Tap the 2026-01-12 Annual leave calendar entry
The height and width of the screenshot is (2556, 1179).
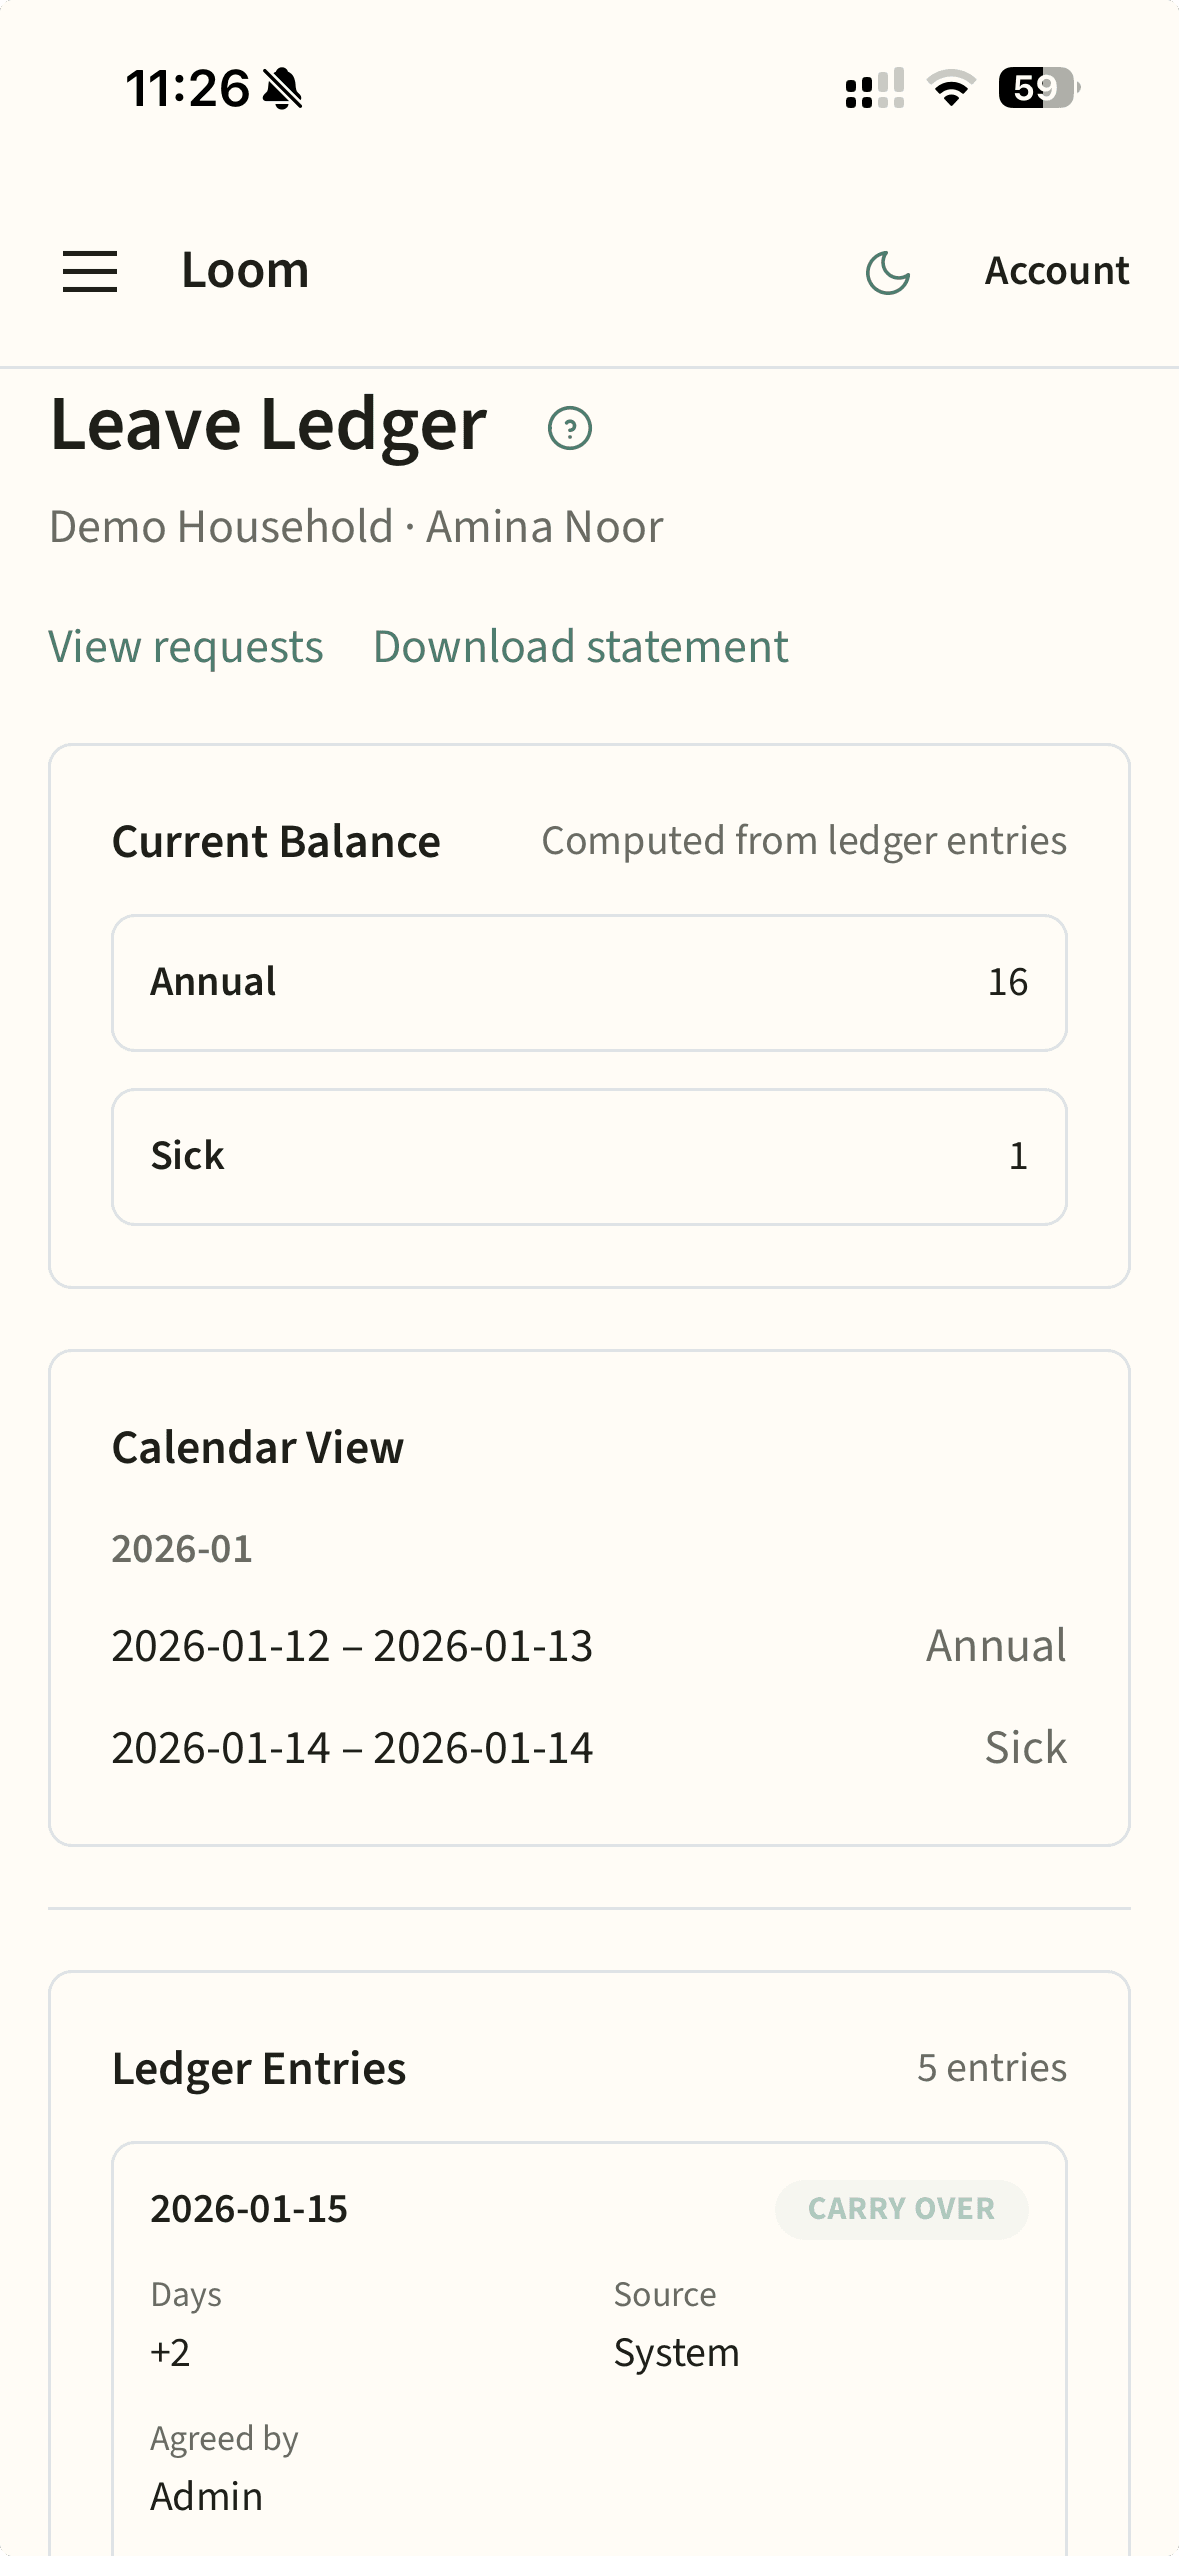tap(589, 1646)
